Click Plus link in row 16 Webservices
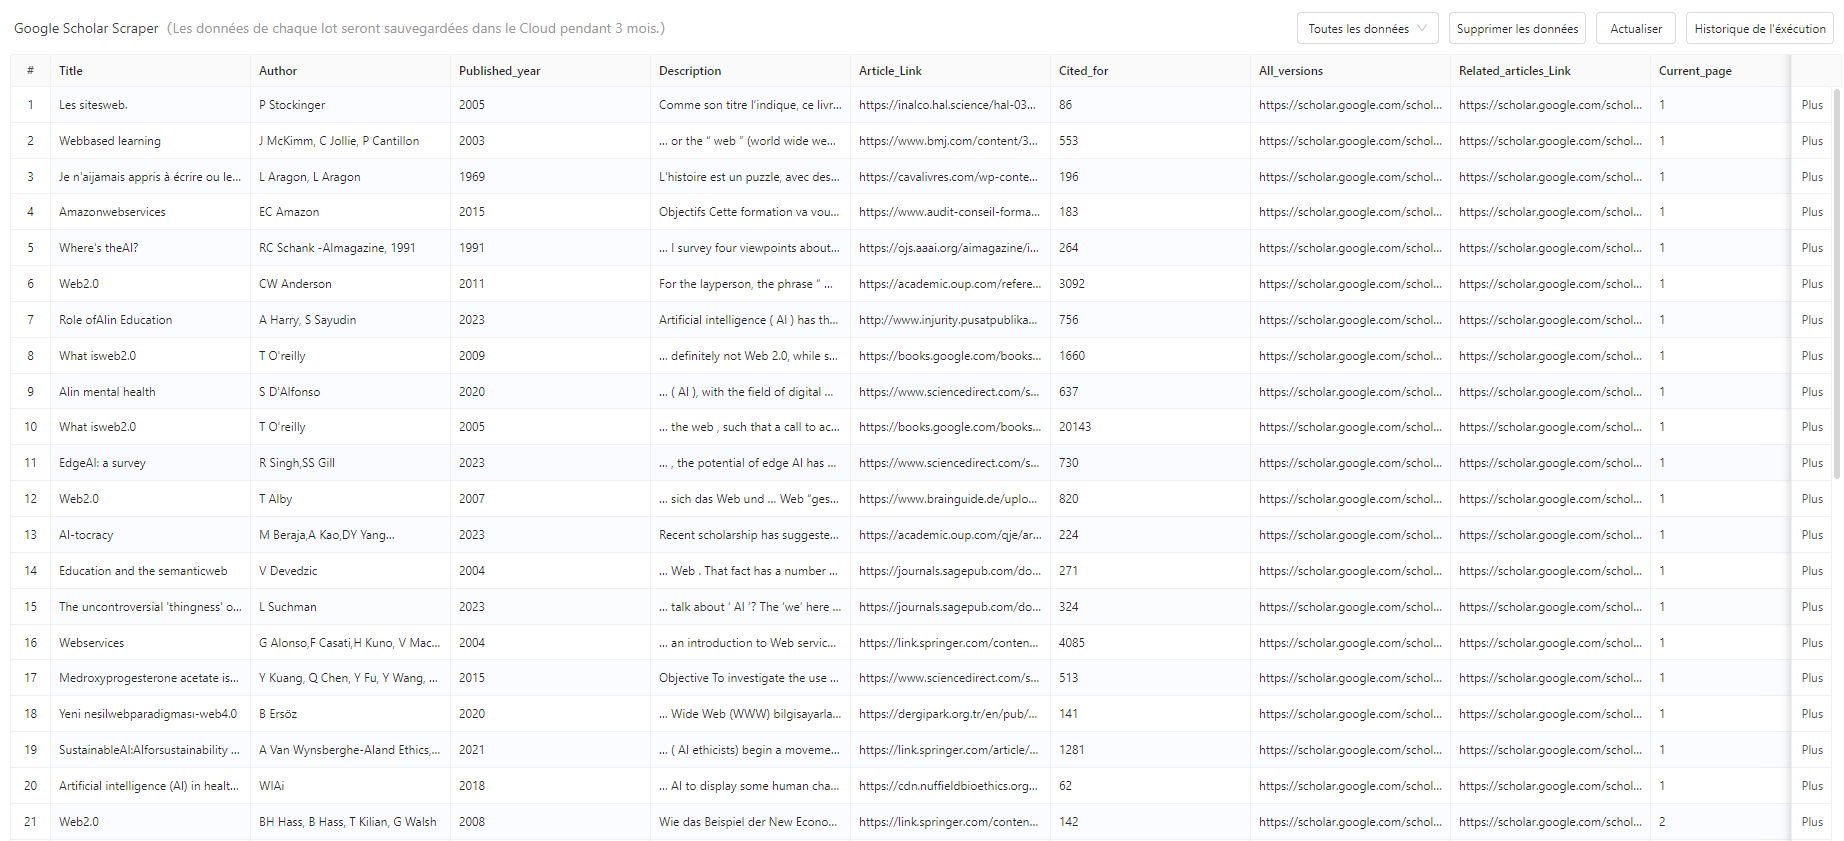The height and width of the screenshot is (841, 1844). [1812, 643]
